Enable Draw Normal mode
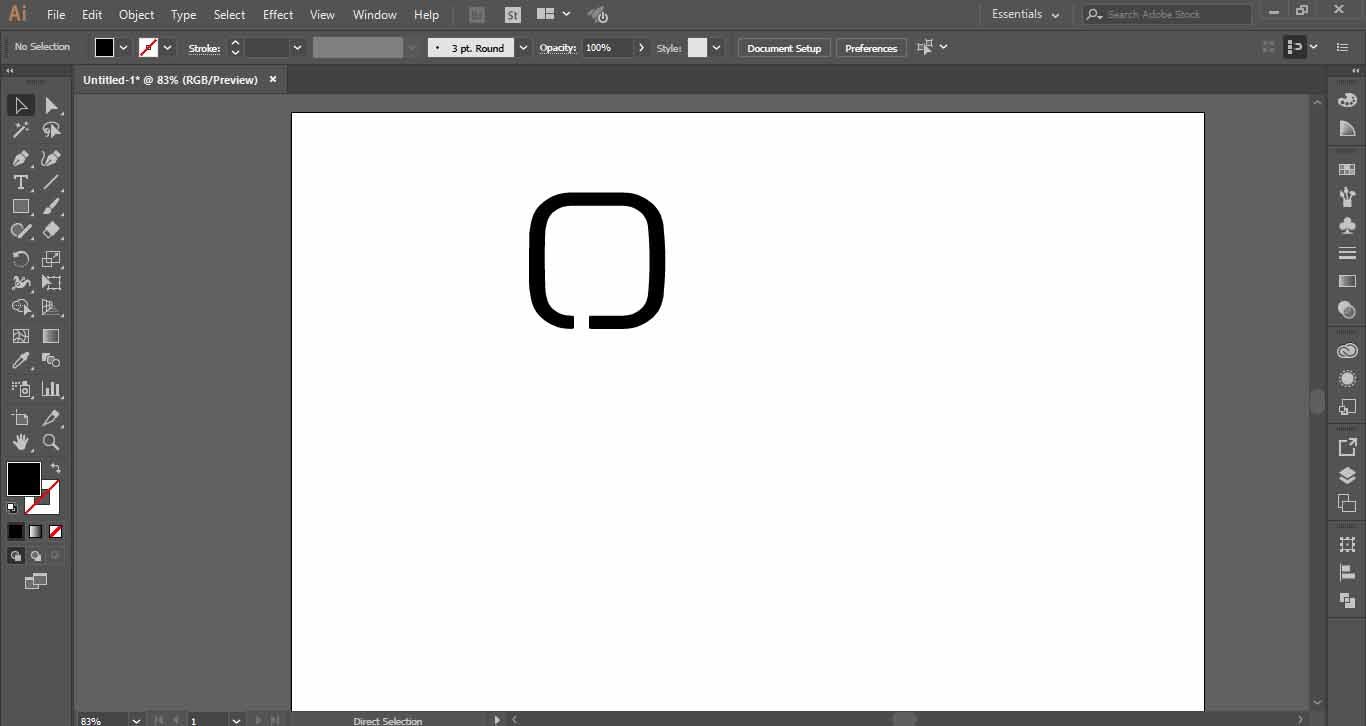Viewport: 1366px width, 726px height. (x=16, y=556)
